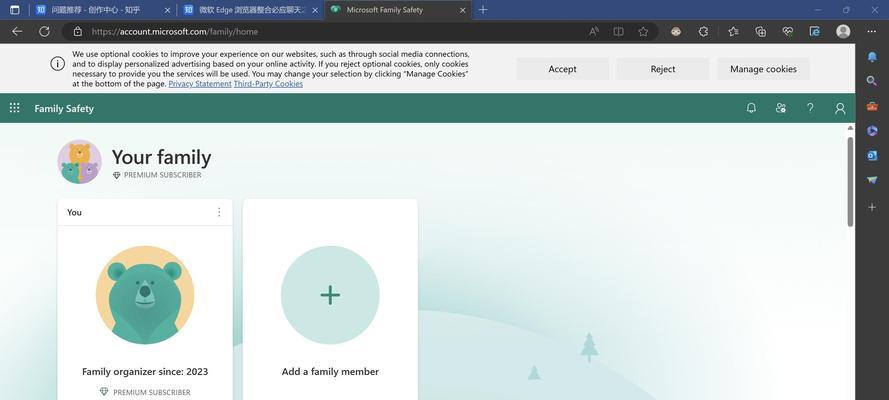Go back with the browser back arrow
Viewport: 889px width, 400px height.
(x=17, y=32)
